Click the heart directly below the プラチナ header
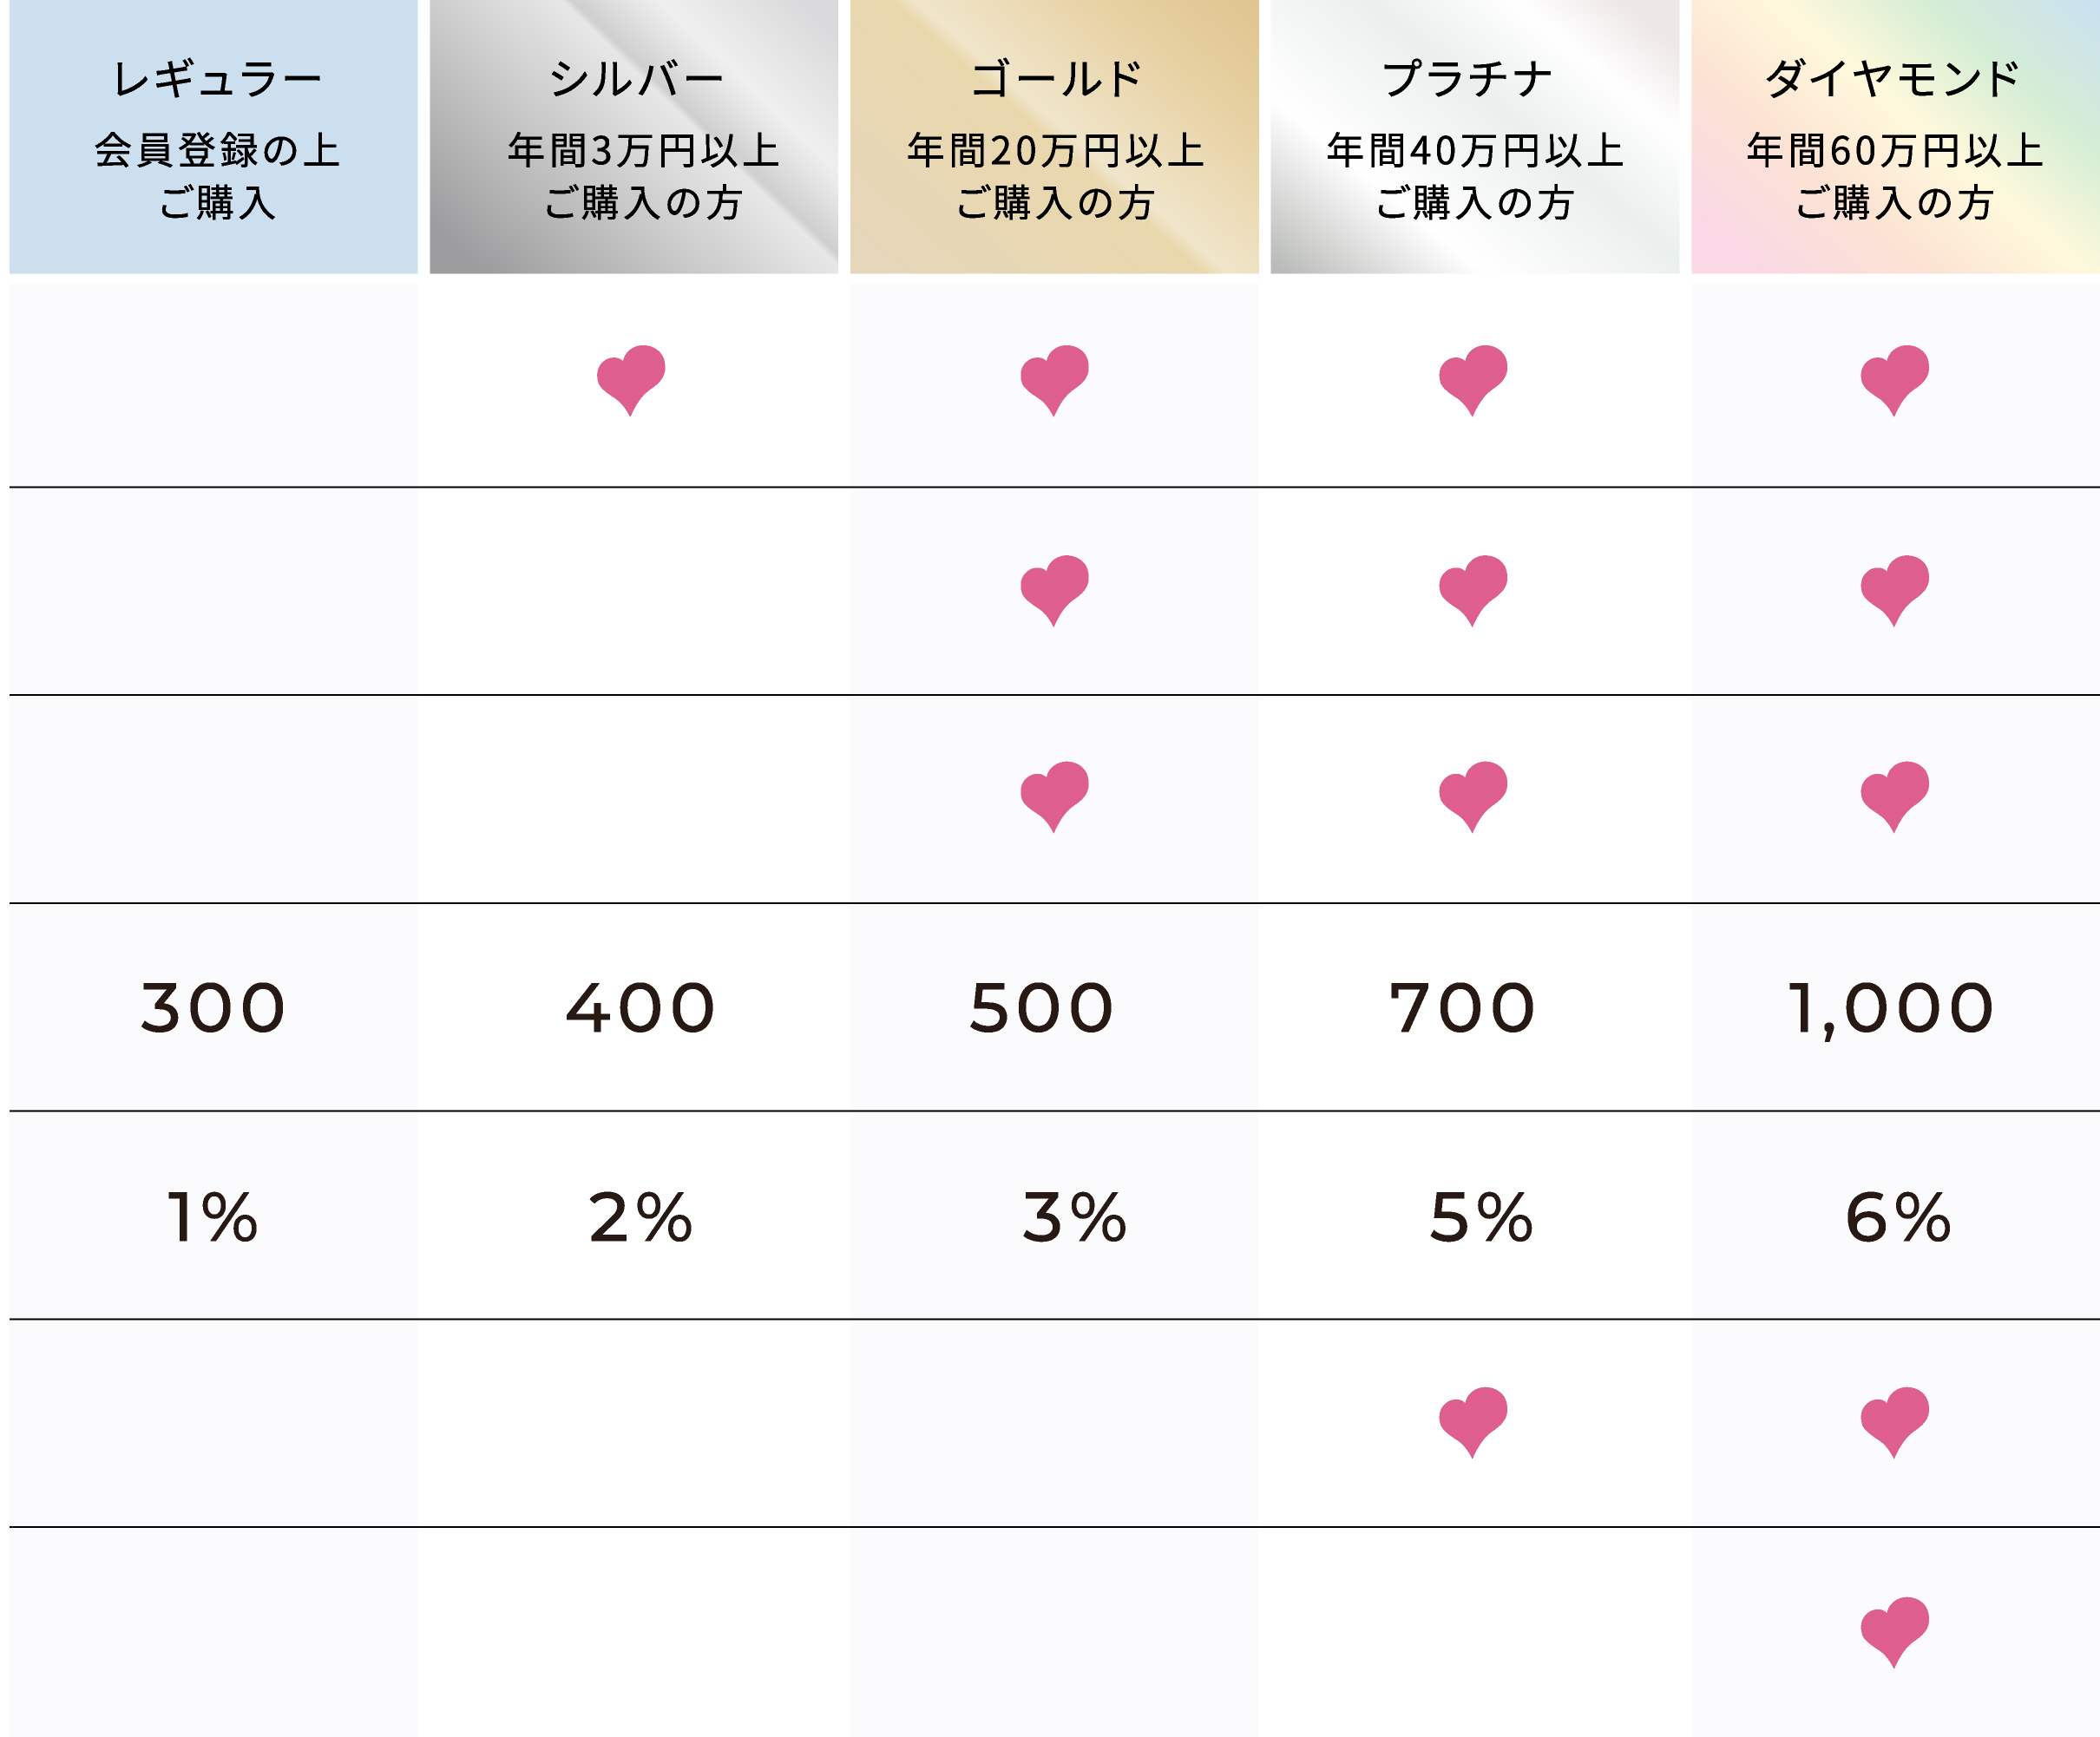 click(1473, 379)
